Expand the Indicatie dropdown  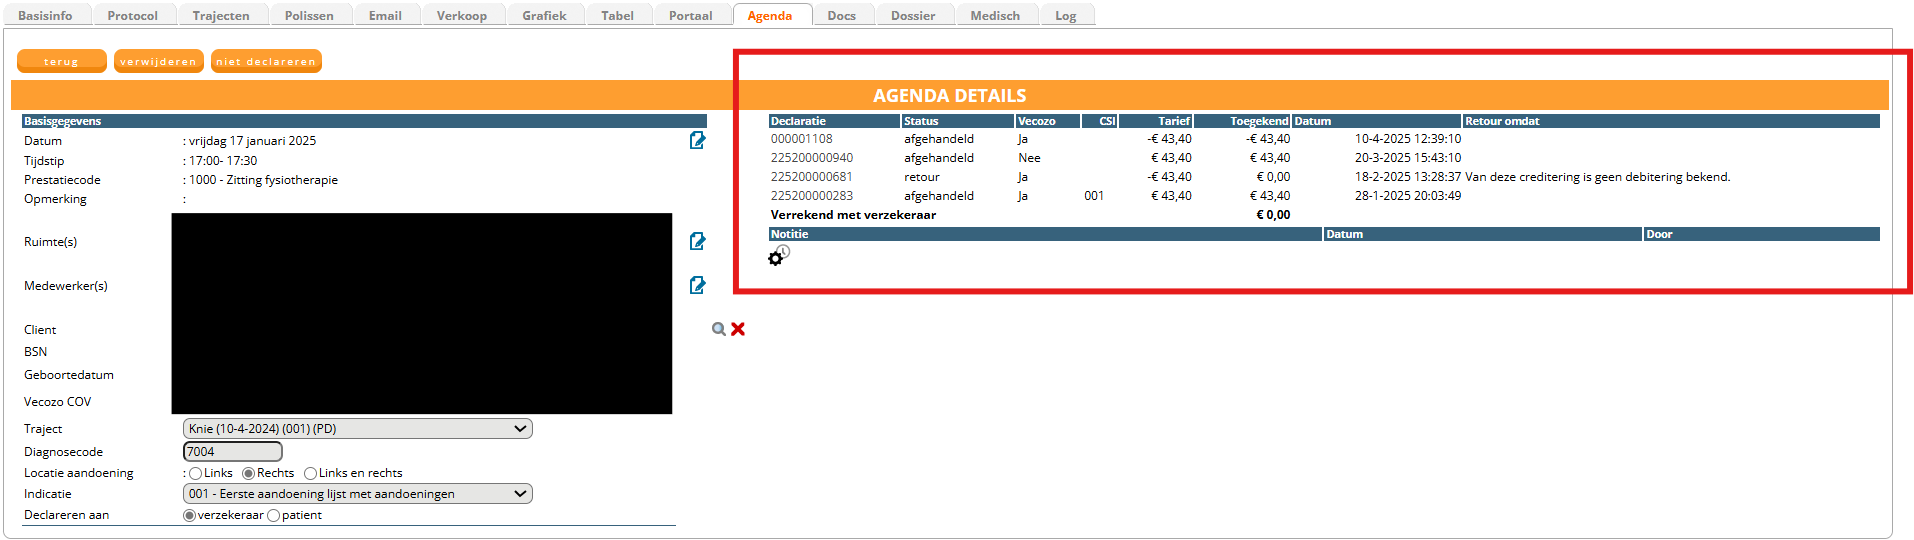(357, 494)
